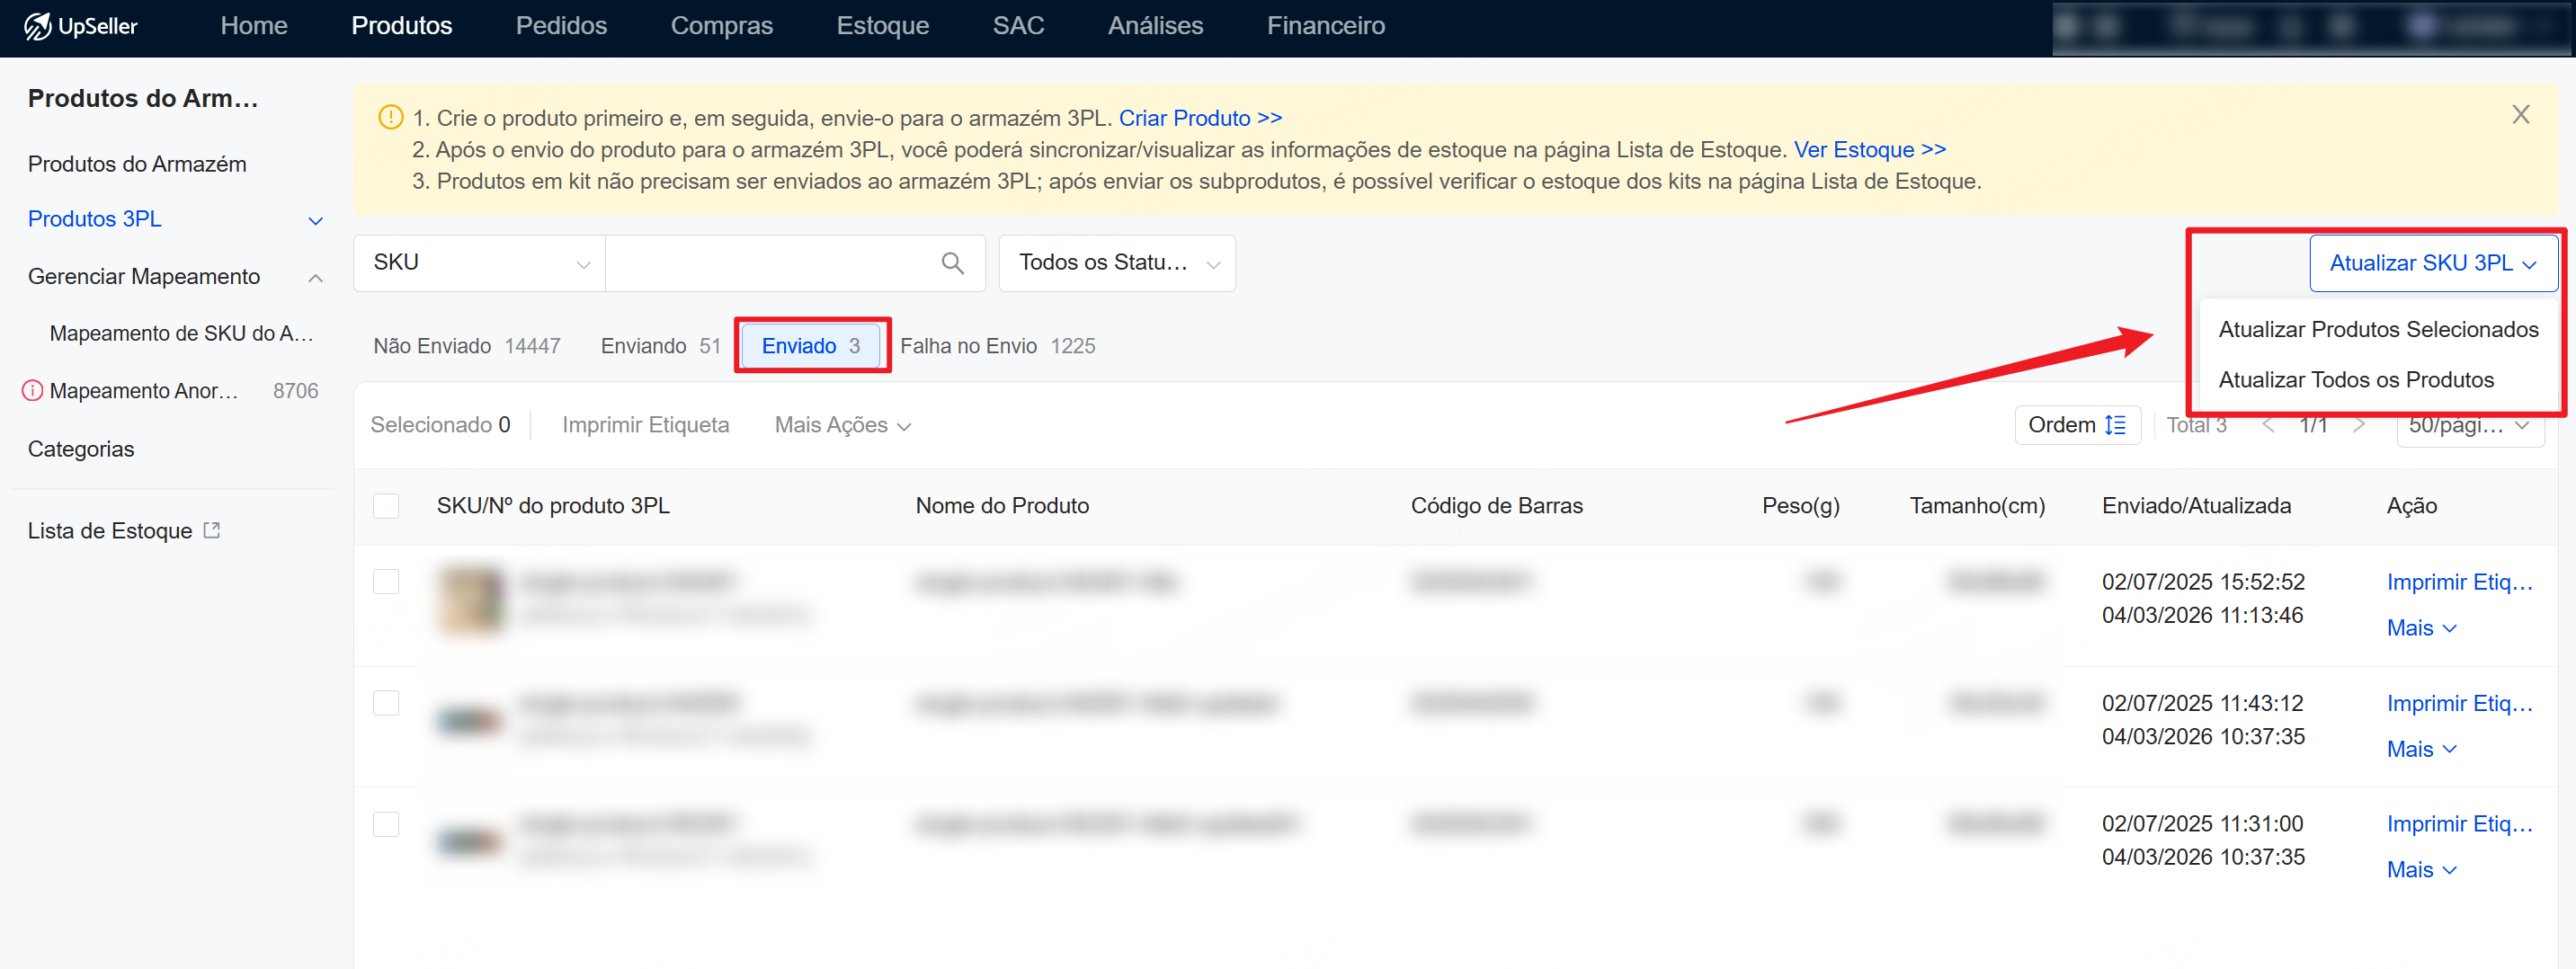This screenshot has width=2576, height=969.
Task: Switch to Falha no Envio tab
Action: [996, 346]
